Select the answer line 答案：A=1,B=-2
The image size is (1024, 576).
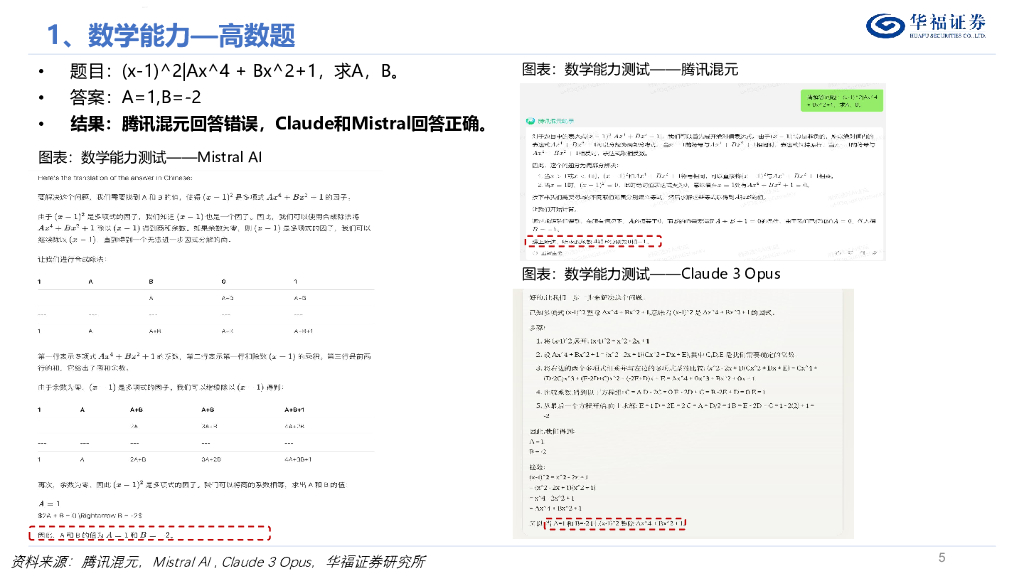click(x=135, y=97)
